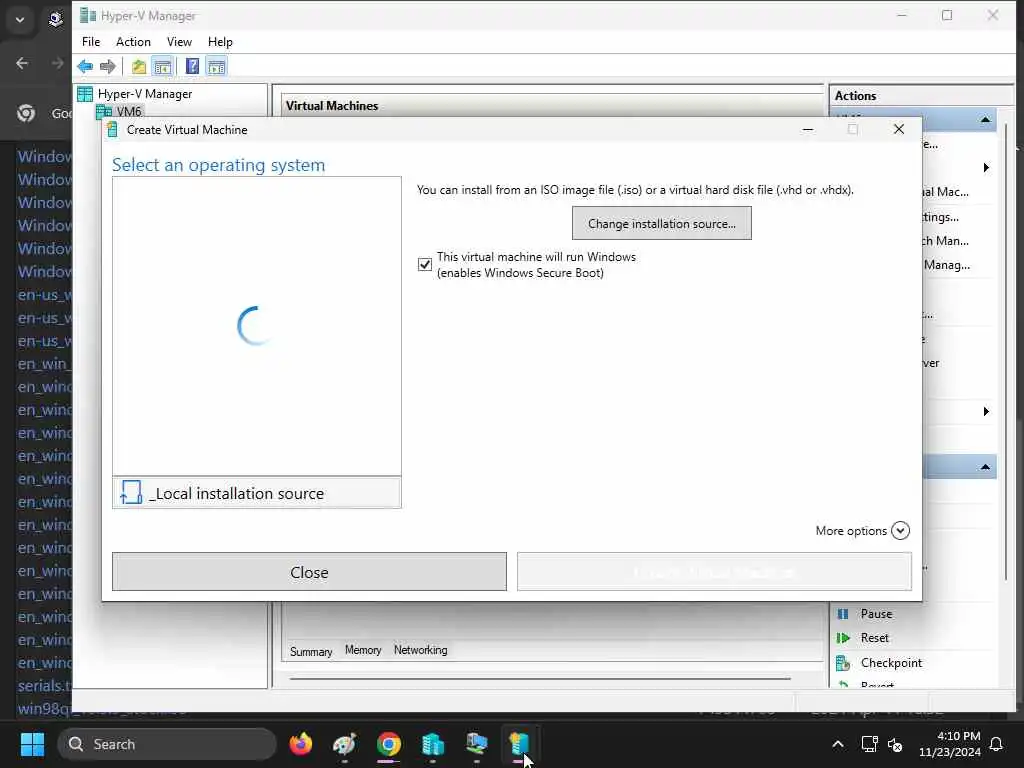Open Google Chrome from the taskbar
The width and height of the screenshot is (1024, 768).
[x=389, y=744]
